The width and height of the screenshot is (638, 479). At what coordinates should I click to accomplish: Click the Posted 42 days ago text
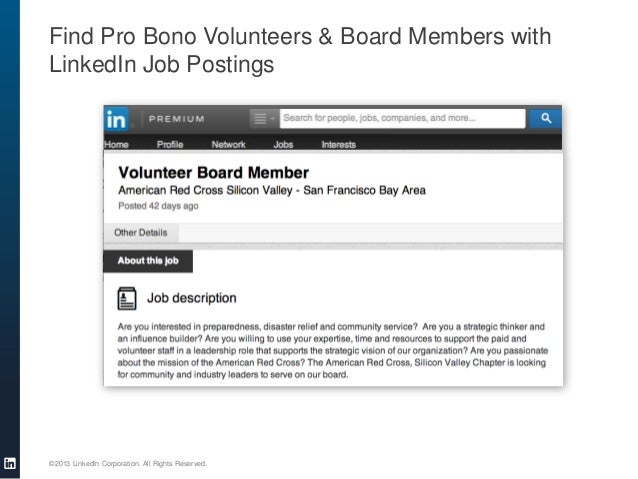point(158,206)
